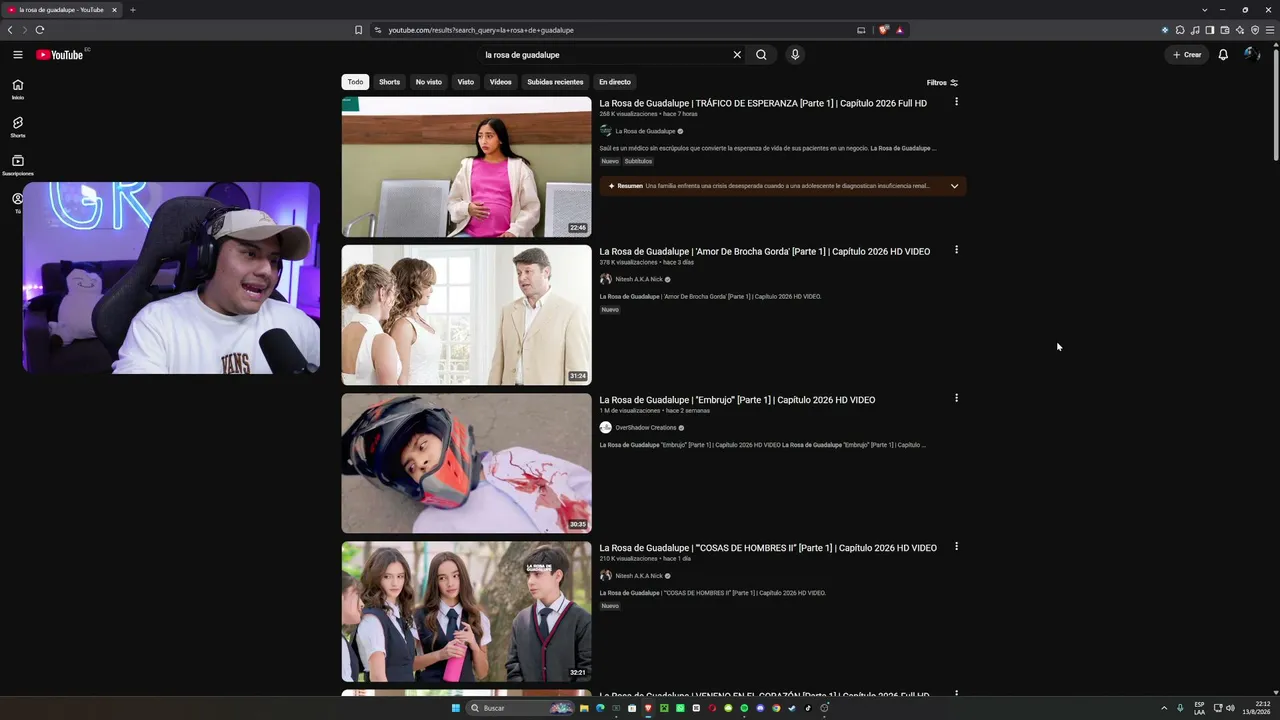Select the Shorts filter chip
The height and width of the screenshot is (720, 1280).
[389, 82]
